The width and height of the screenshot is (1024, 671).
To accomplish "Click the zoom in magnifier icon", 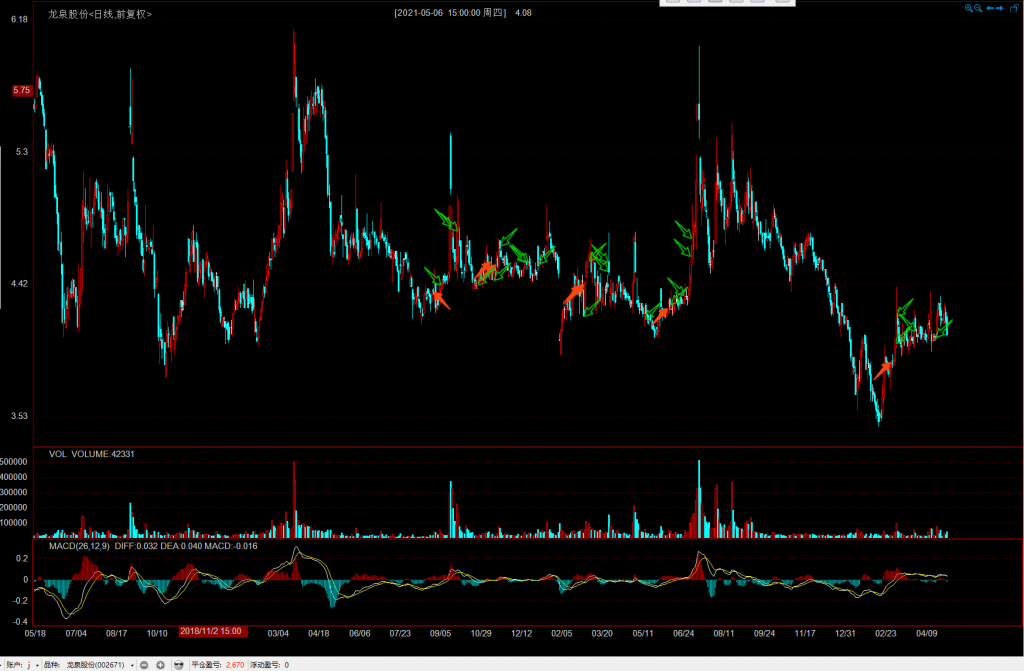I will click(x=968, y=8).
